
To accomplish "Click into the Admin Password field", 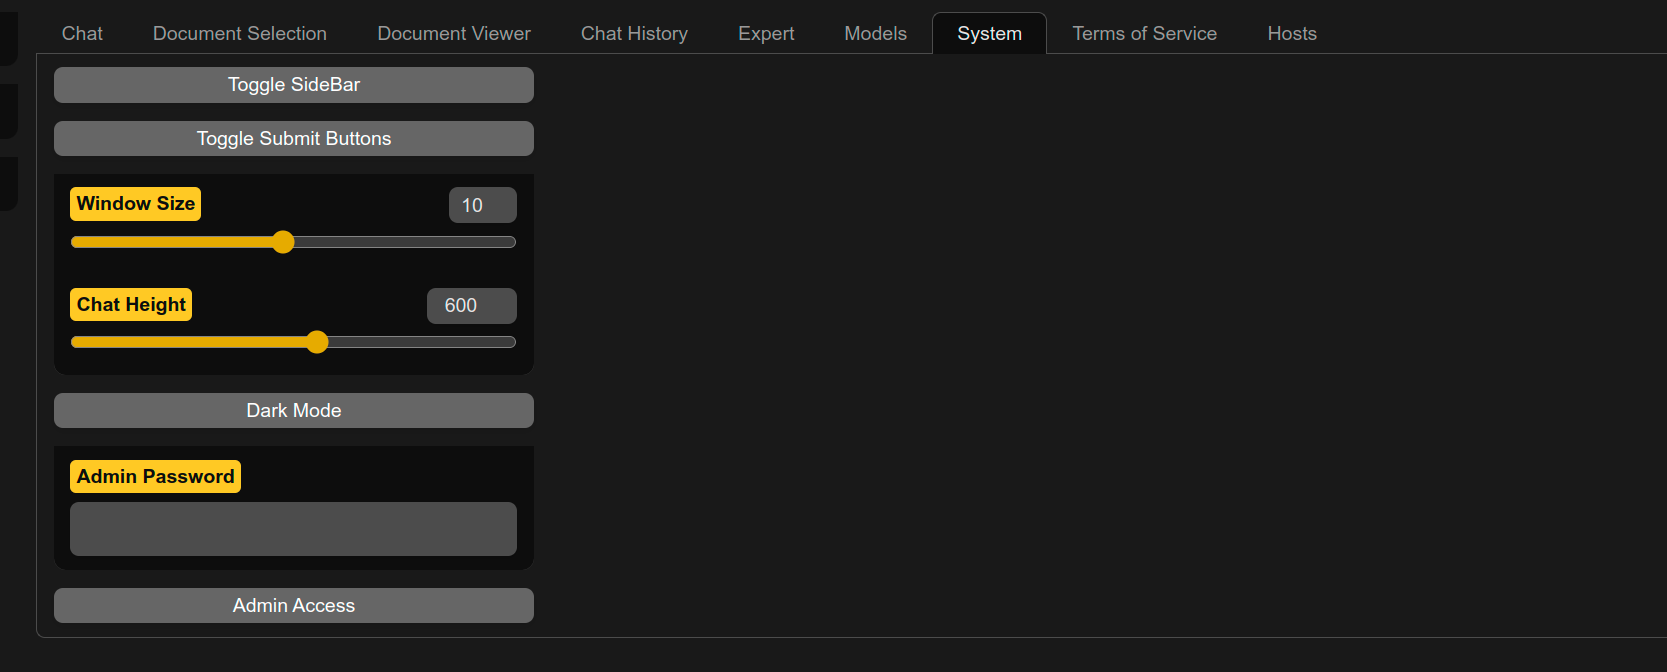I will 293,529.
